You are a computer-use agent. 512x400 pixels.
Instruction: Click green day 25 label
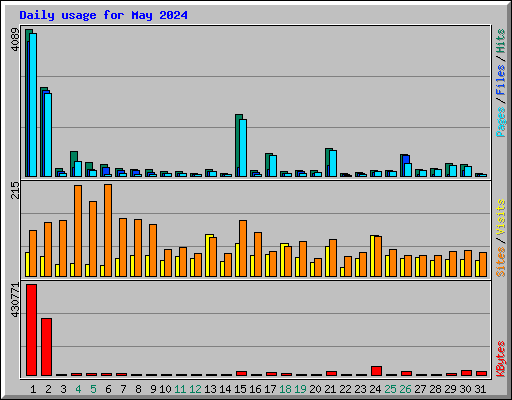click(390, 389)
